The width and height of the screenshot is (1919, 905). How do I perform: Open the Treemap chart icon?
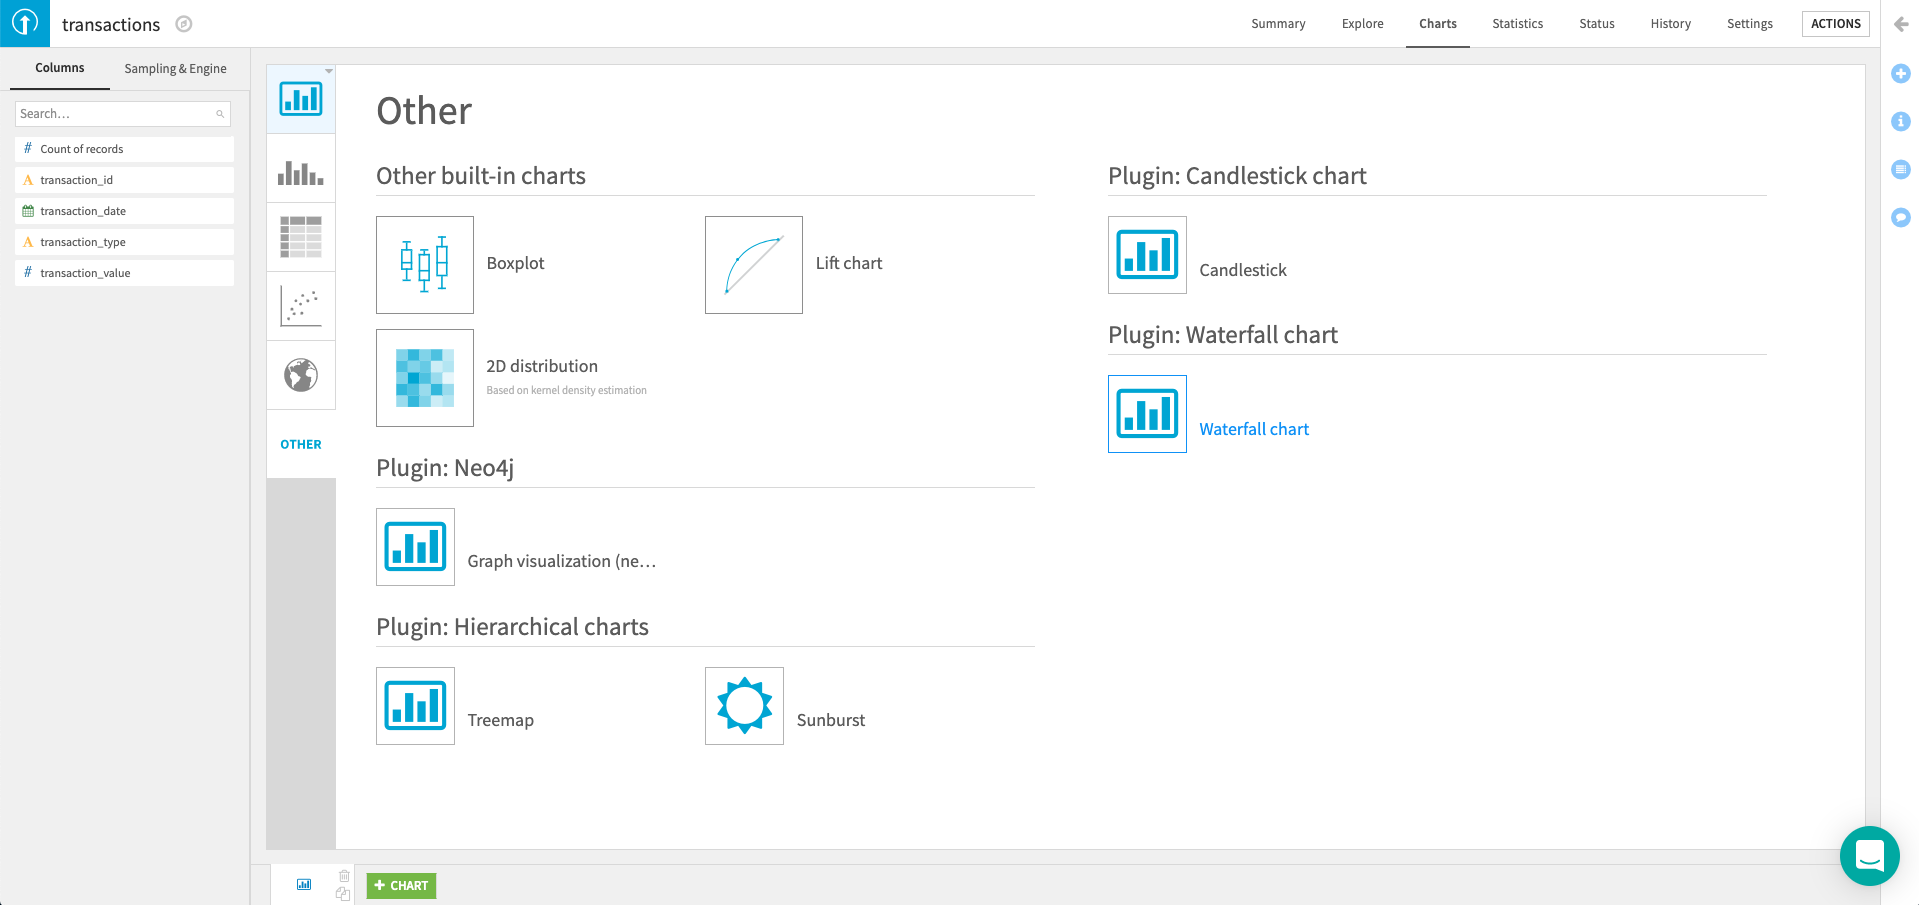point(415,706)
